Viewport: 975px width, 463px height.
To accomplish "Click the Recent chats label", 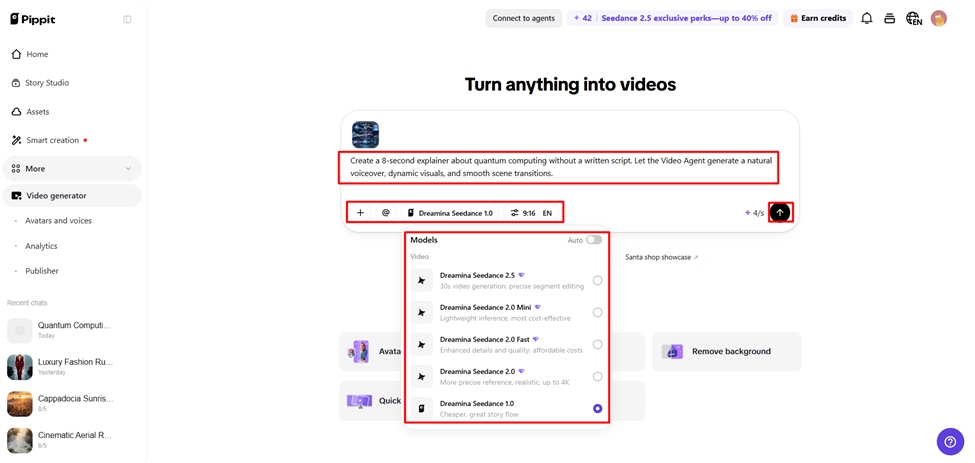I will 27,303.
